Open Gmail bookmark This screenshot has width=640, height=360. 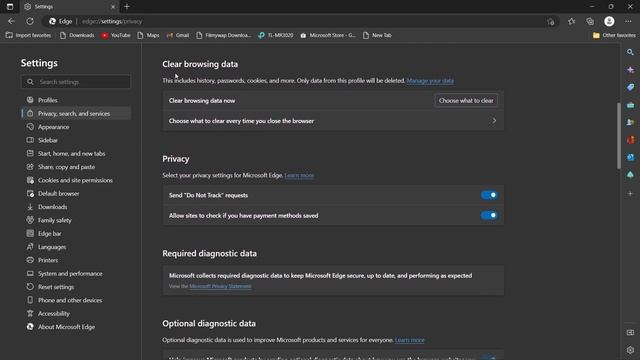[178, 36]
